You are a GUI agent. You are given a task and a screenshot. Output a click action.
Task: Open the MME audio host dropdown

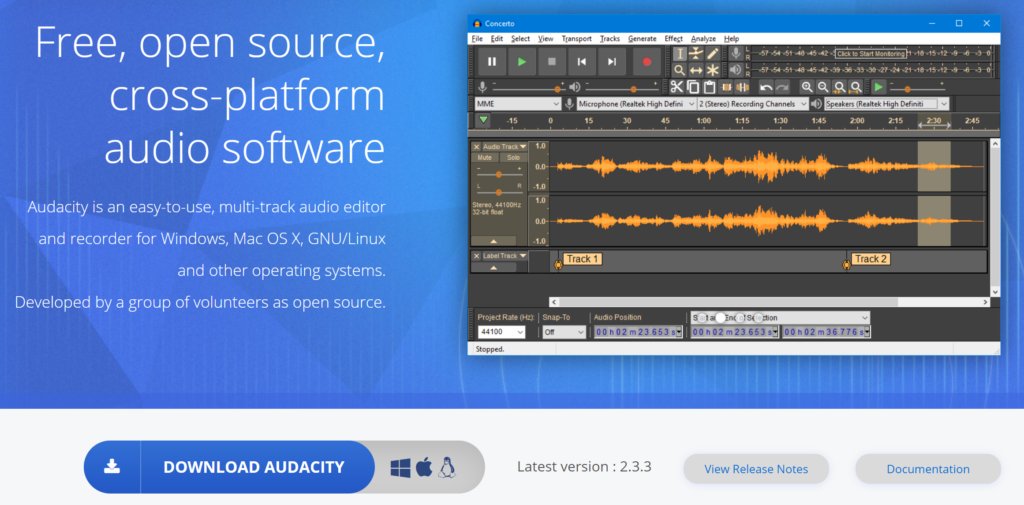pos(518,104)
